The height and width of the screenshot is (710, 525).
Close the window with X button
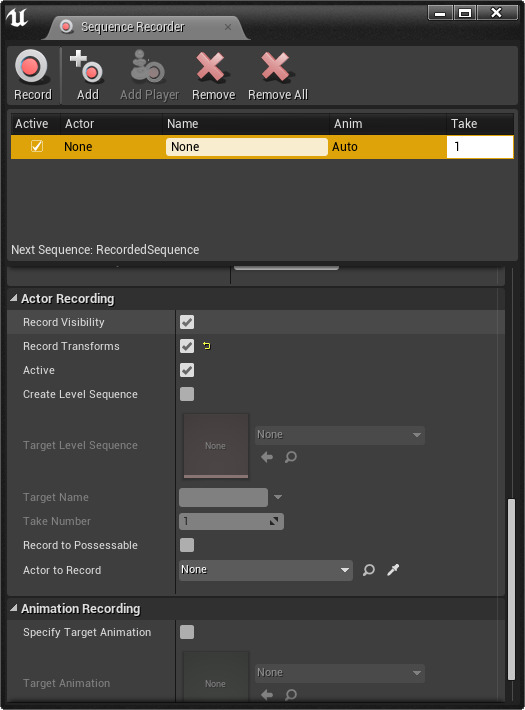click(497, 13)
